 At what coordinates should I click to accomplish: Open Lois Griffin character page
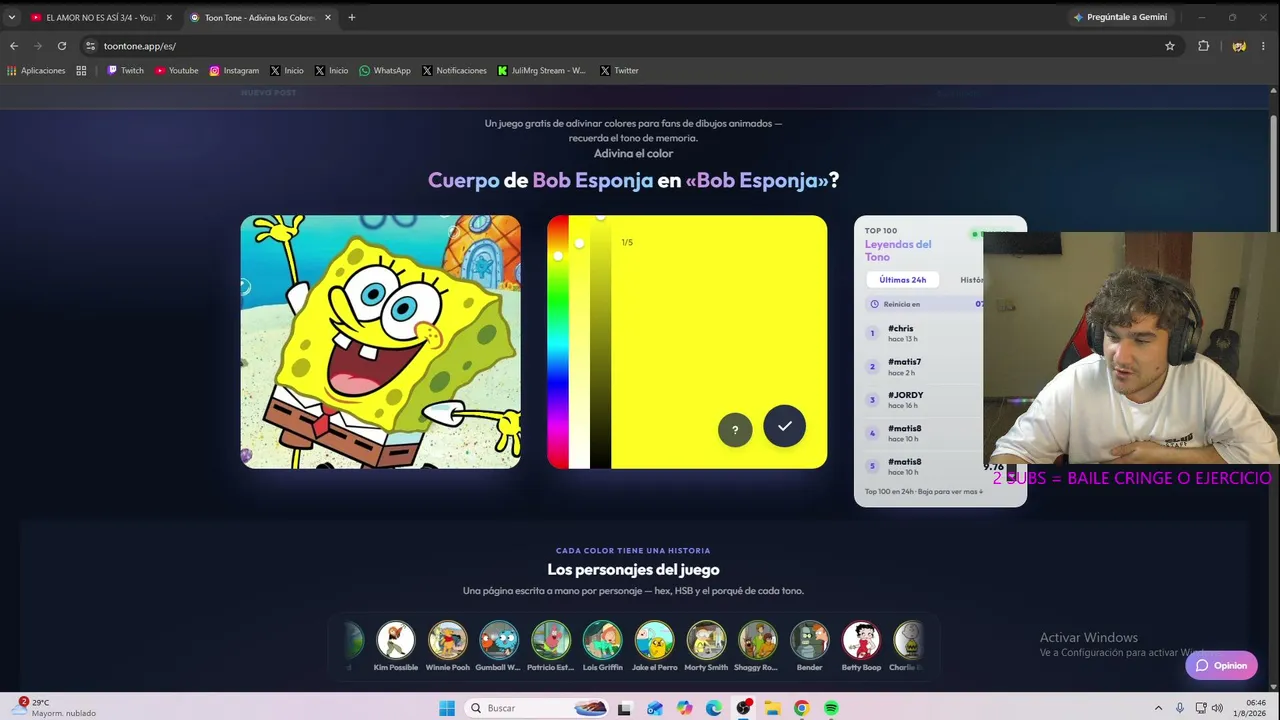coord(603,646)
